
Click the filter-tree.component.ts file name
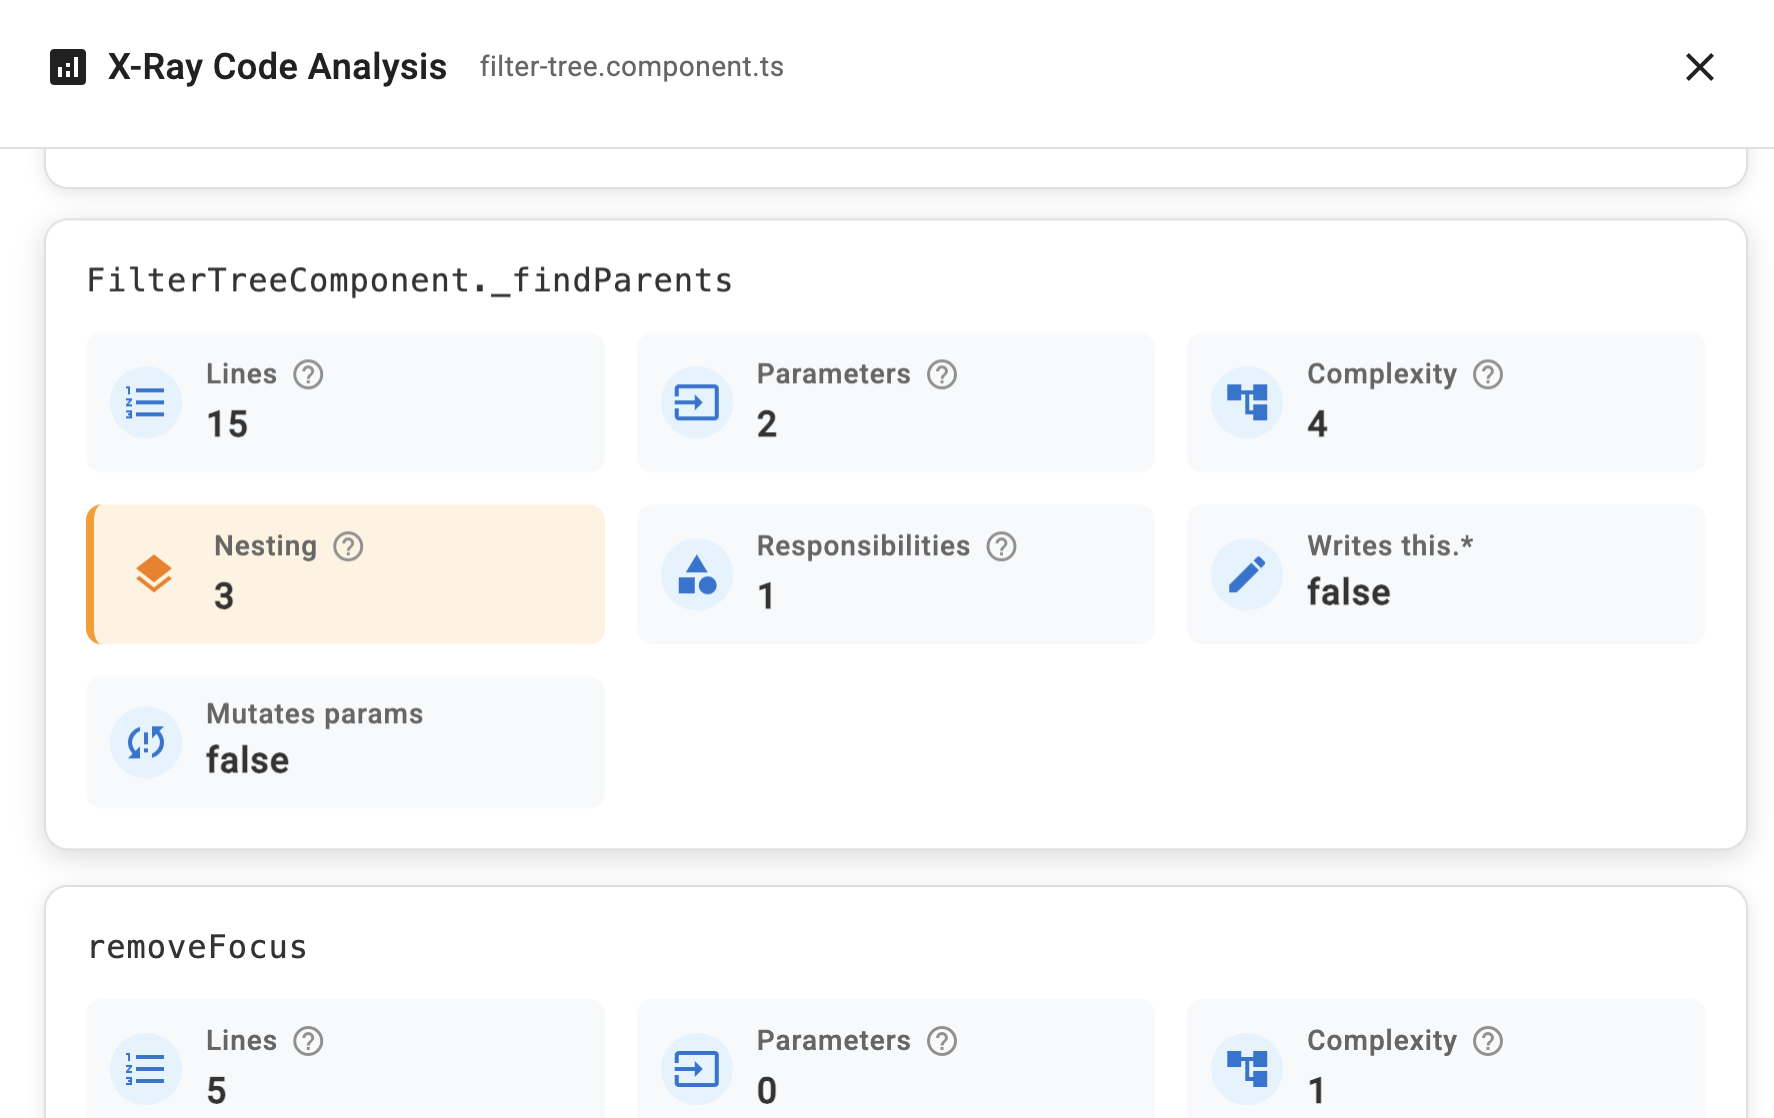[x=631, y=67]
